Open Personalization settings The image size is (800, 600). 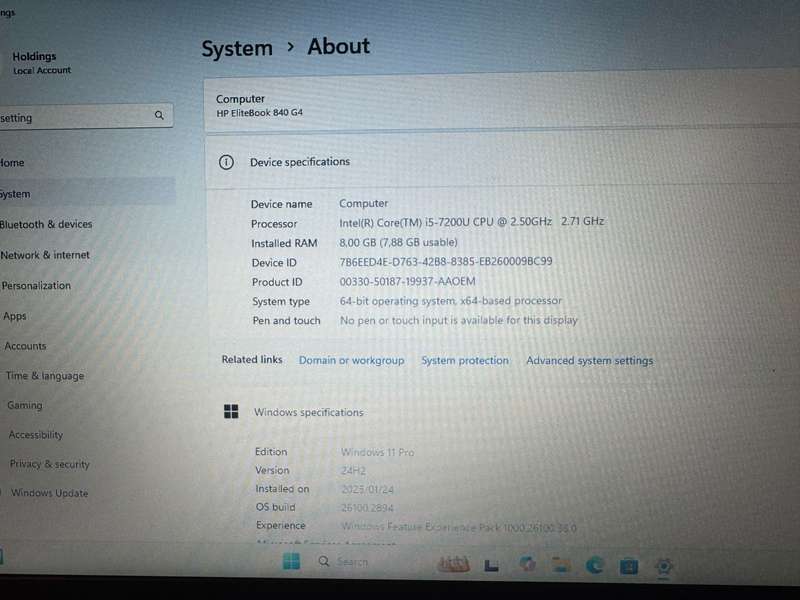[36, 285]
